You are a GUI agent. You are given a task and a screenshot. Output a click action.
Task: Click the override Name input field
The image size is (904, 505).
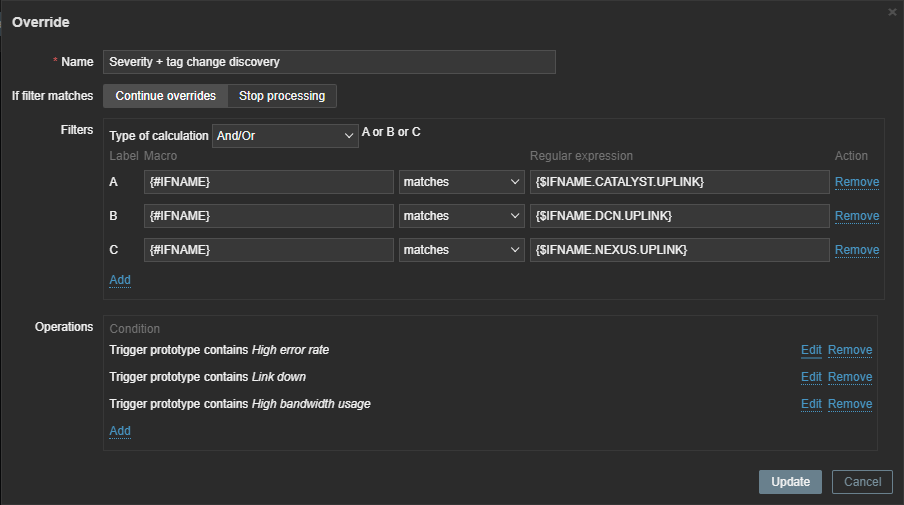point(329,62)
